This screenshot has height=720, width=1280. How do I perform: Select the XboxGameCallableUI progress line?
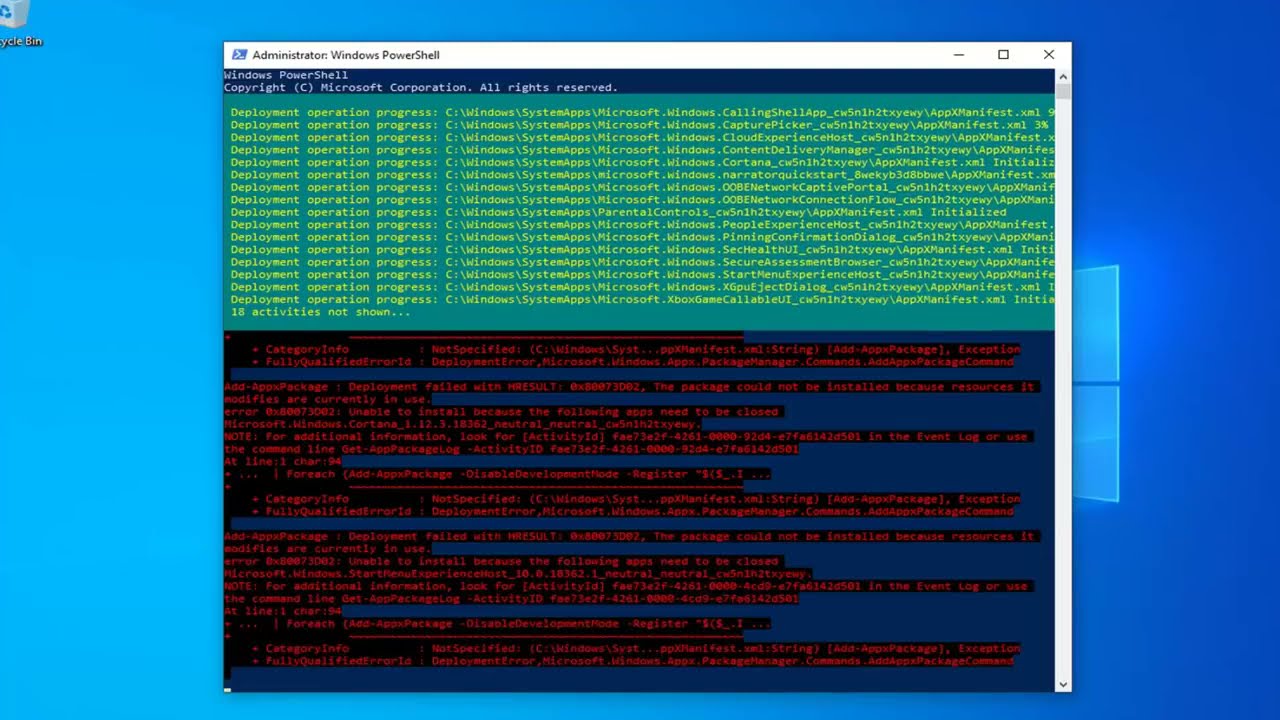(x=642, y=299)
